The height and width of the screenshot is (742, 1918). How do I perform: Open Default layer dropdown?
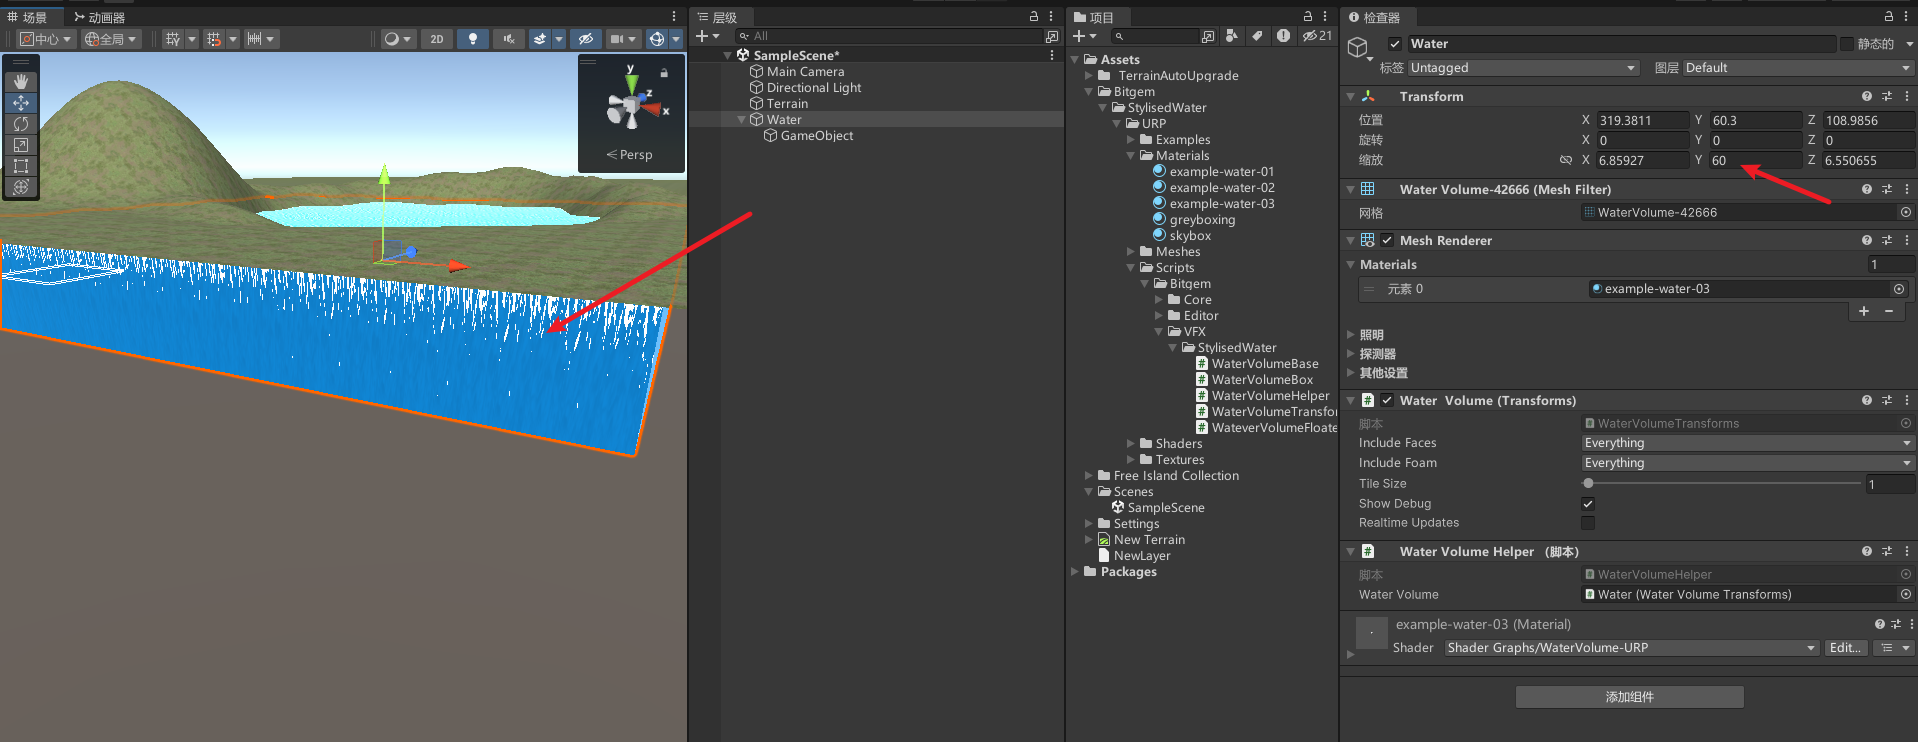click(x=1798, y=68)
